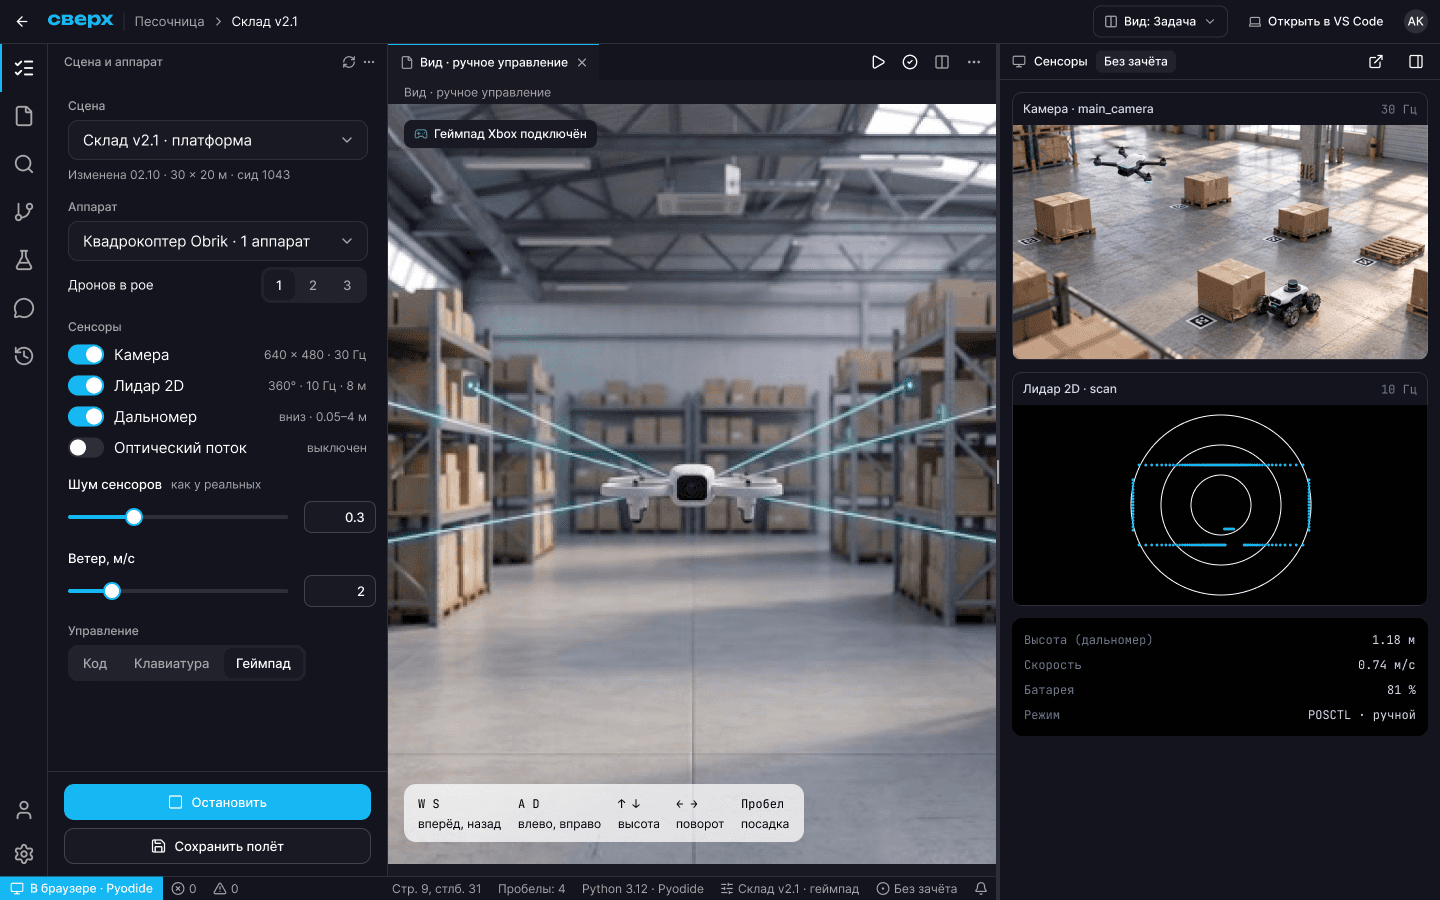This screenshot has height=900, width=1440.
Task: Open the chat bubble sidebar icon
Action: pyautogui.click(x=24, y=308)
